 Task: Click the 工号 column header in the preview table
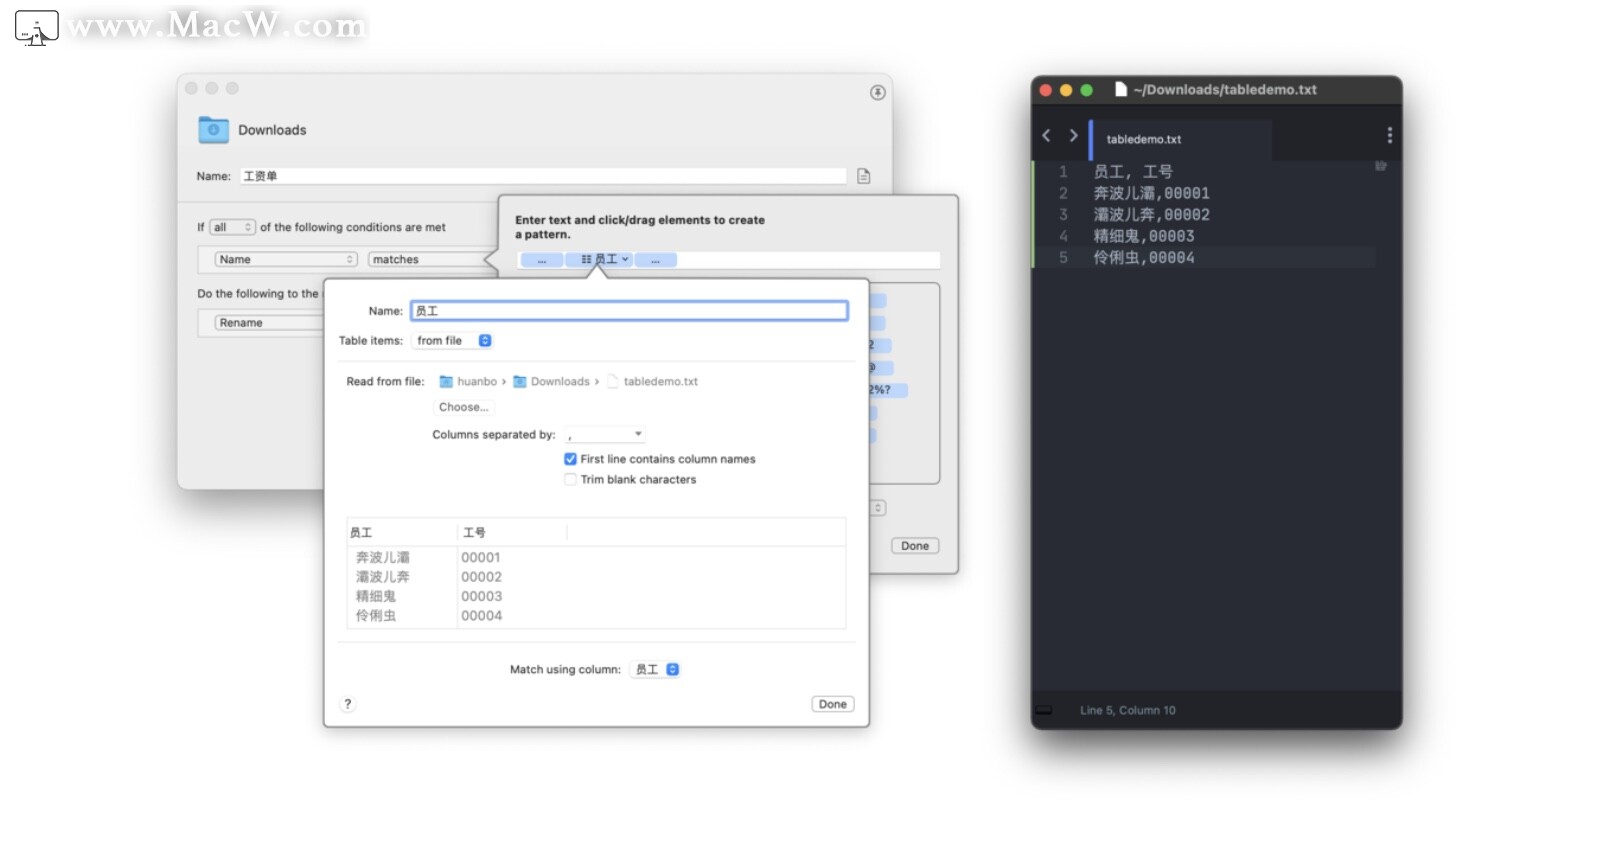[512, 533]
